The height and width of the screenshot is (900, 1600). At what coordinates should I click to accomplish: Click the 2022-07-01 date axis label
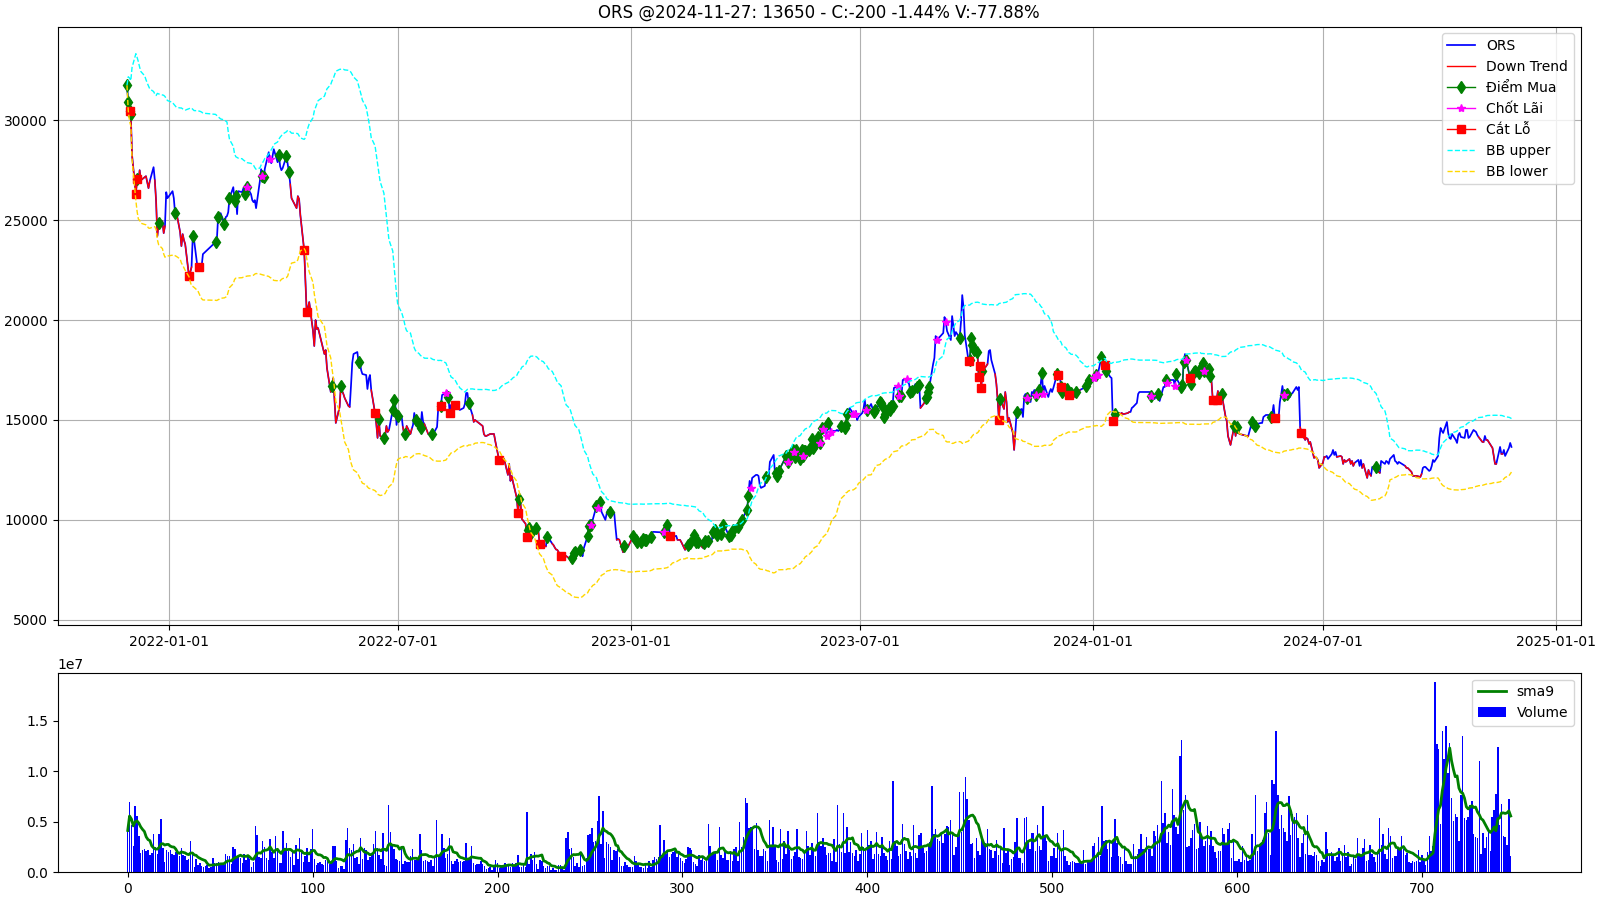click(398, 641)
